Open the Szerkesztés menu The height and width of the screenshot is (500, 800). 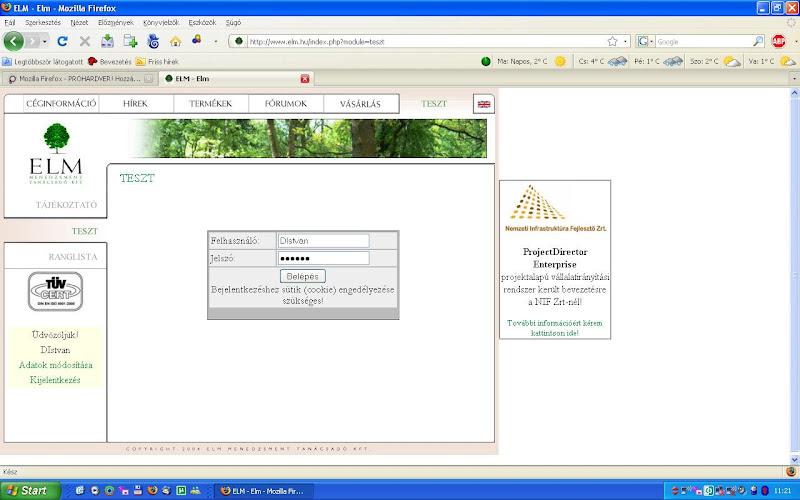[x=43, y=22]
